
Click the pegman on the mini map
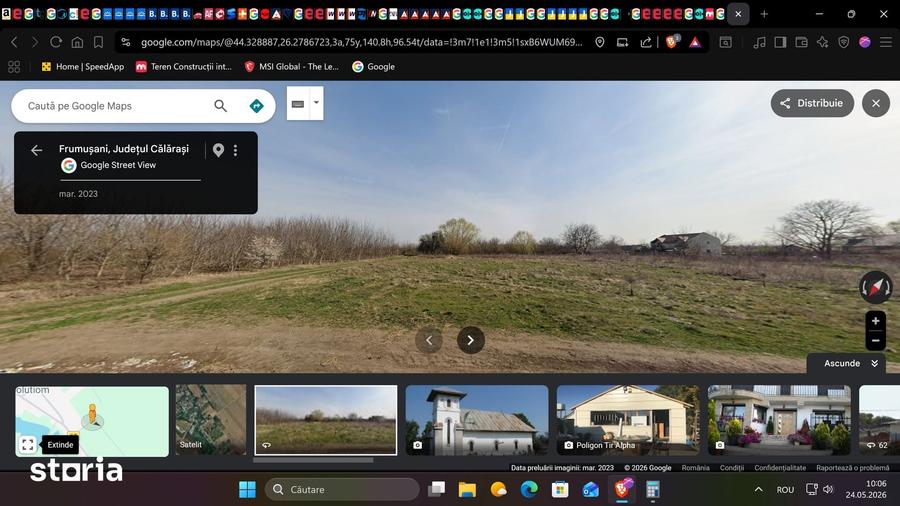[92, 416]
